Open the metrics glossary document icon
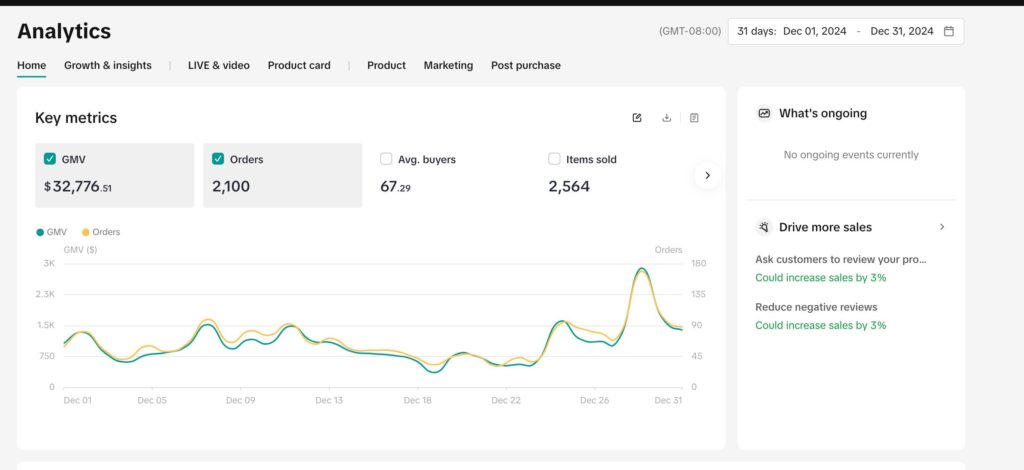Viewport: 1024px width, 470px height. click(x=694, y=118)
